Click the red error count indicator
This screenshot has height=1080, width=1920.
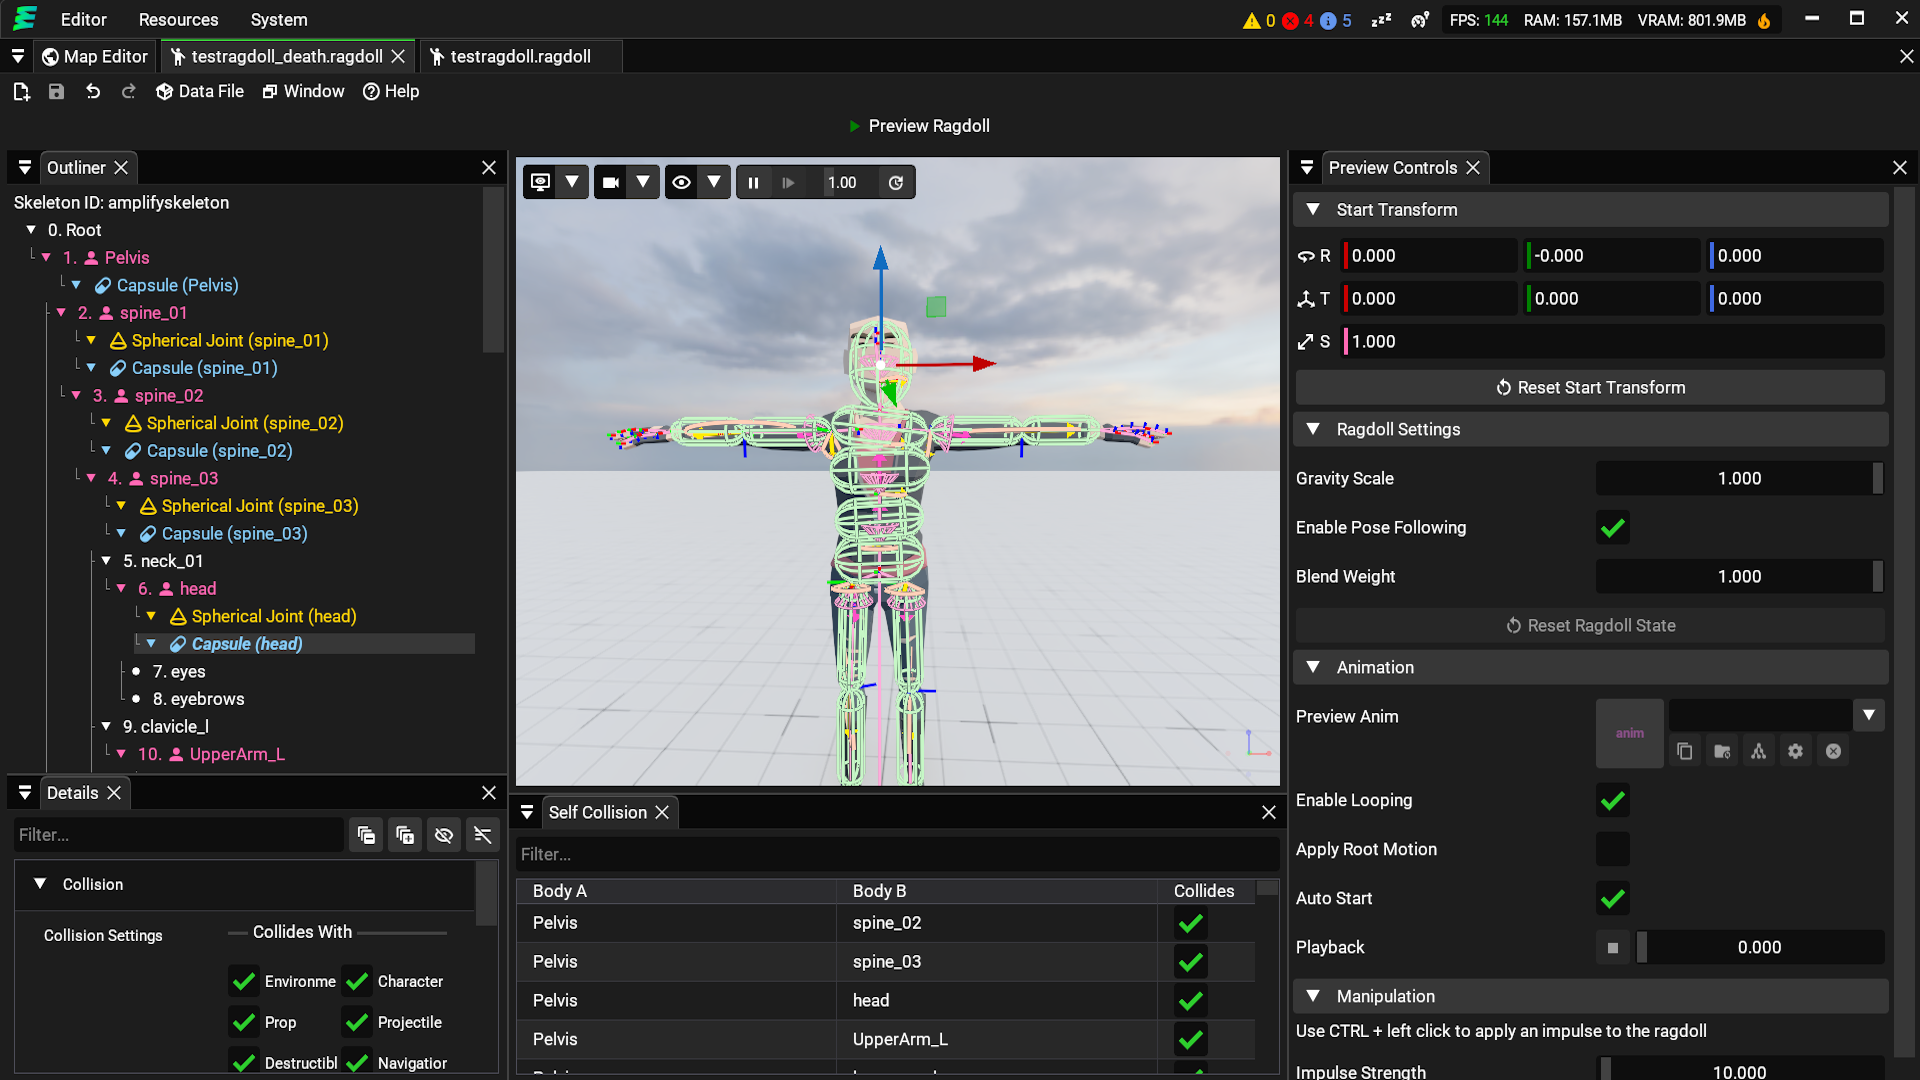point(1299,20)
